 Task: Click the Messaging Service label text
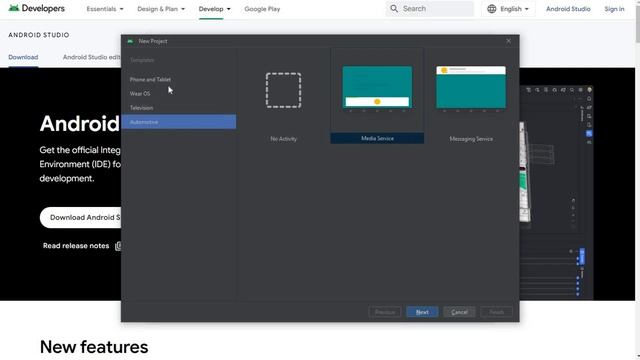[x=471, y=139]
